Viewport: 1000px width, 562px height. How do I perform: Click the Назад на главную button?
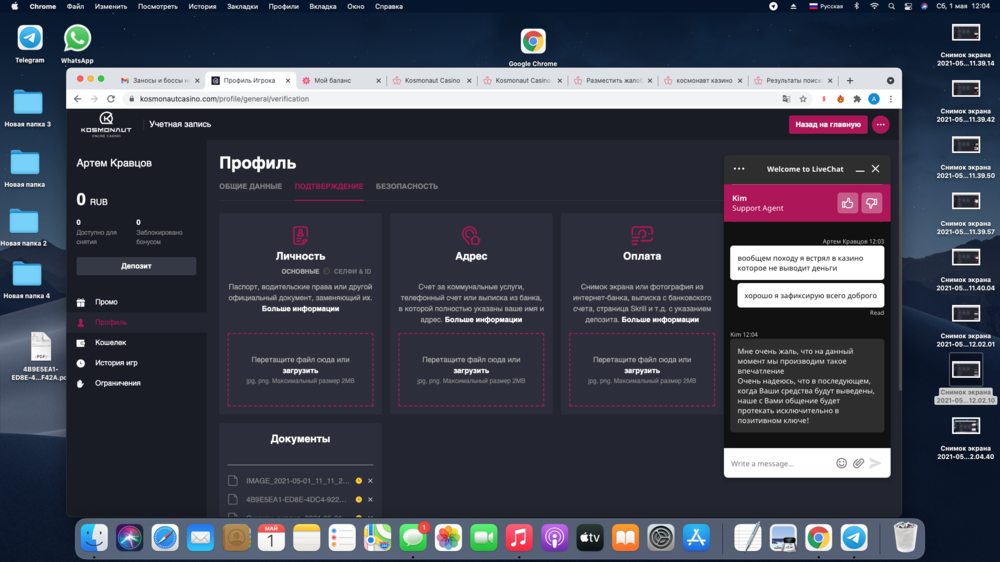(x=828, y=125)
